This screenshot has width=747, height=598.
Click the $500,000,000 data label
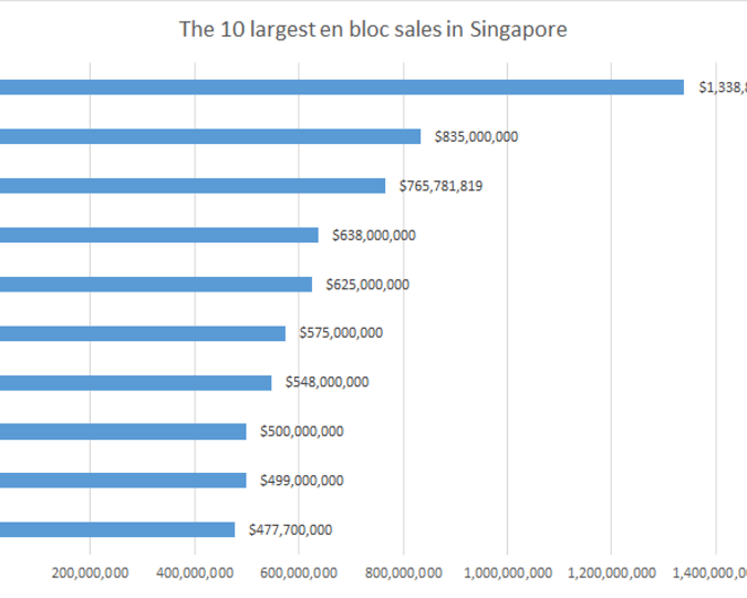302,431
